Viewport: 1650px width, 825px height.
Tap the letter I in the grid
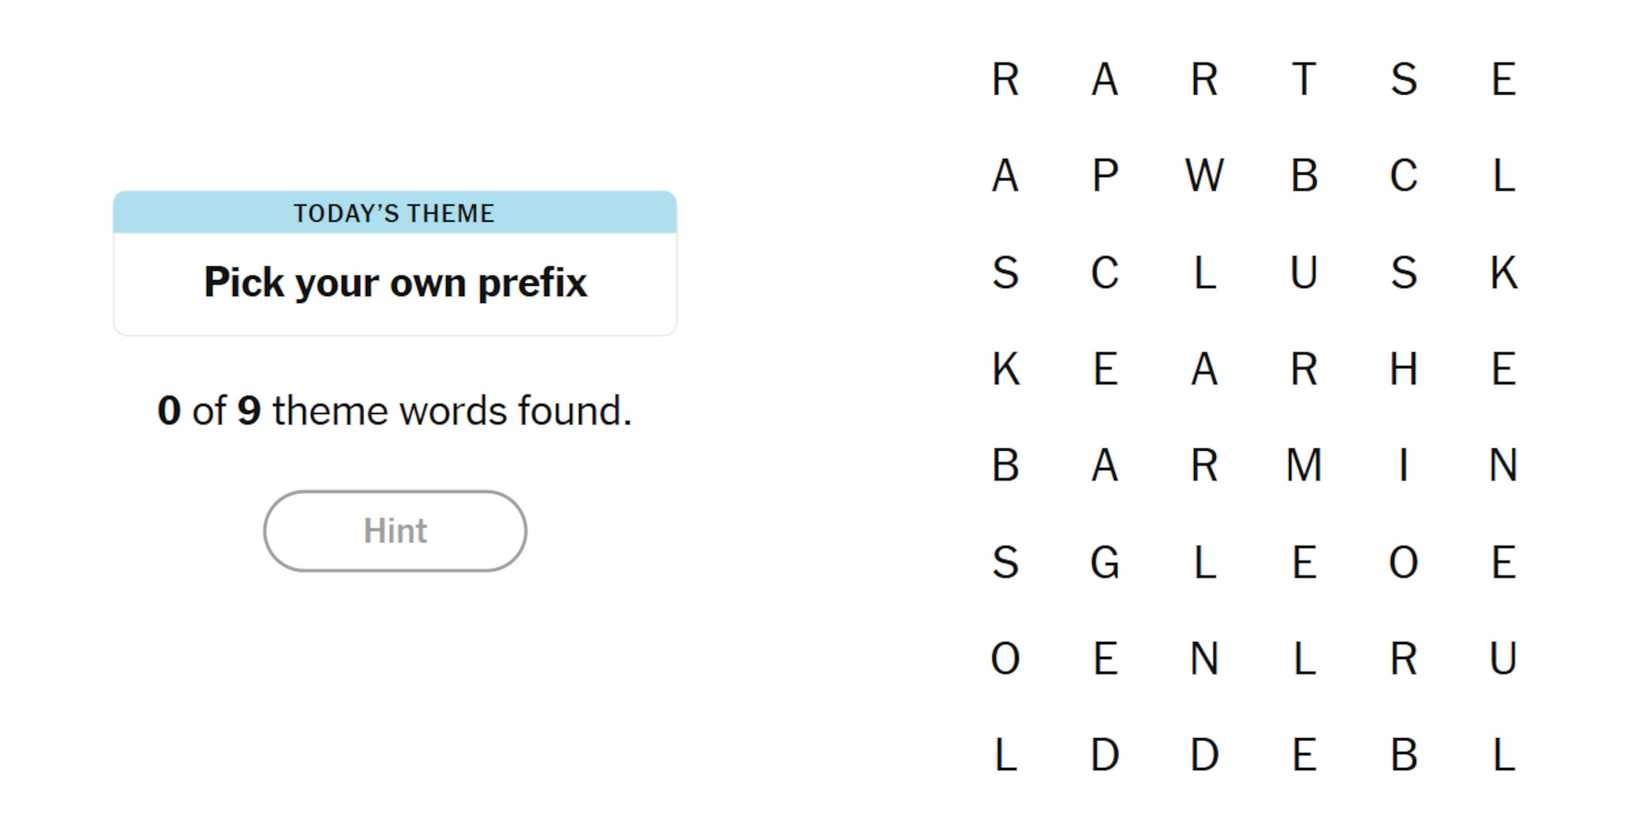tap(1403, 466)
